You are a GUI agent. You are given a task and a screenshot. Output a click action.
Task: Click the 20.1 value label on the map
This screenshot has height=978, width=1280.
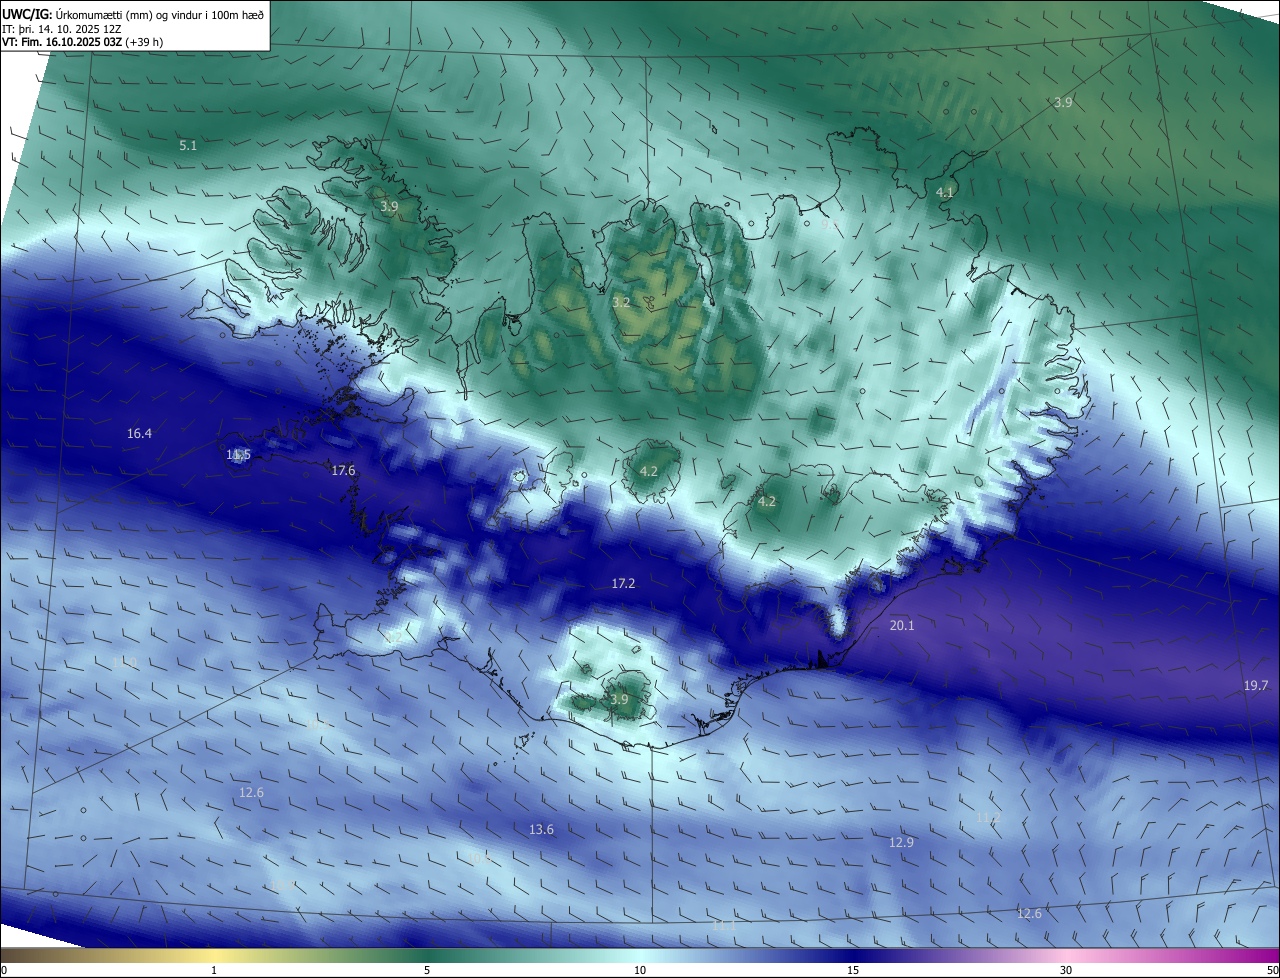pos(902,625)
